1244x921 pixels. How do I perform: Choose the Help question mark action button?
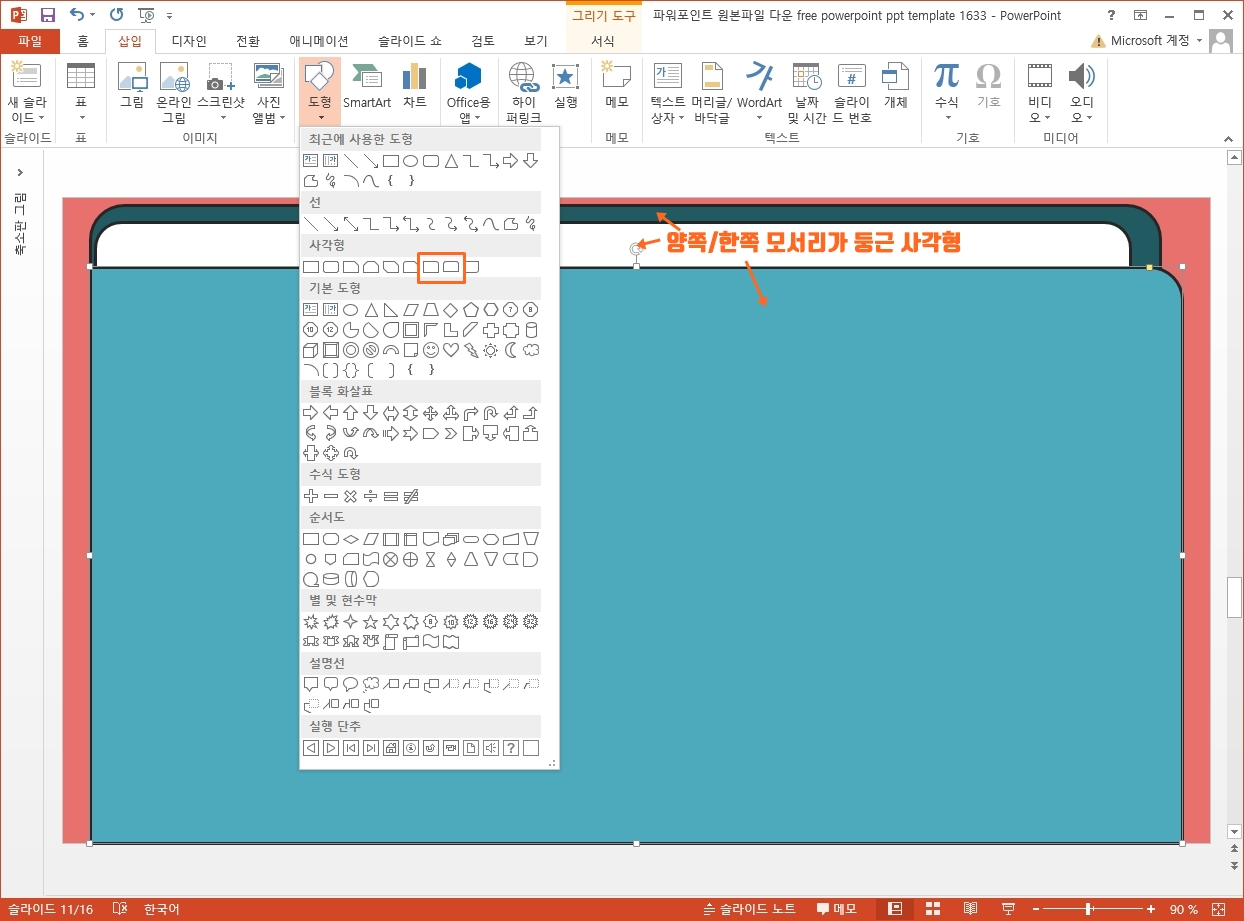511,748
